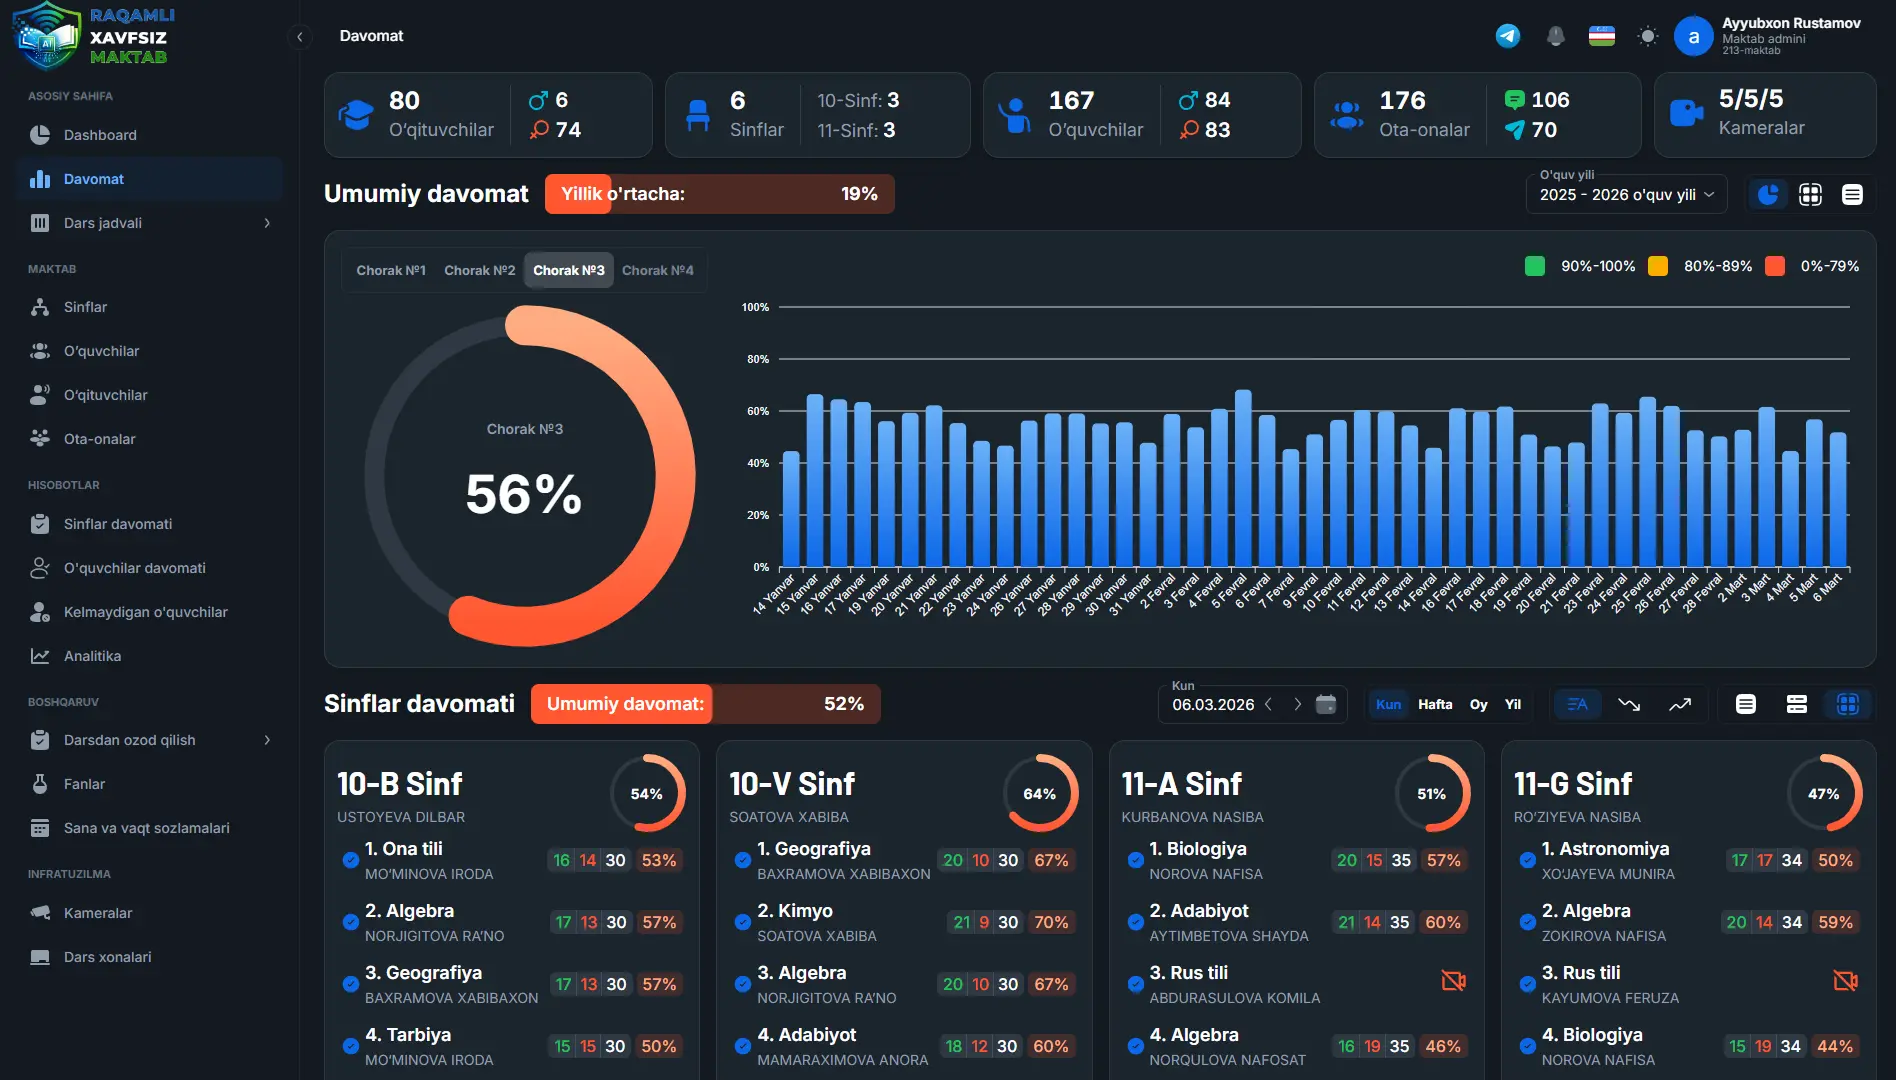The height and width of the screenshot is (1080, 1896).
Task: Open the notifications bell
Action: coord(1555,36)
